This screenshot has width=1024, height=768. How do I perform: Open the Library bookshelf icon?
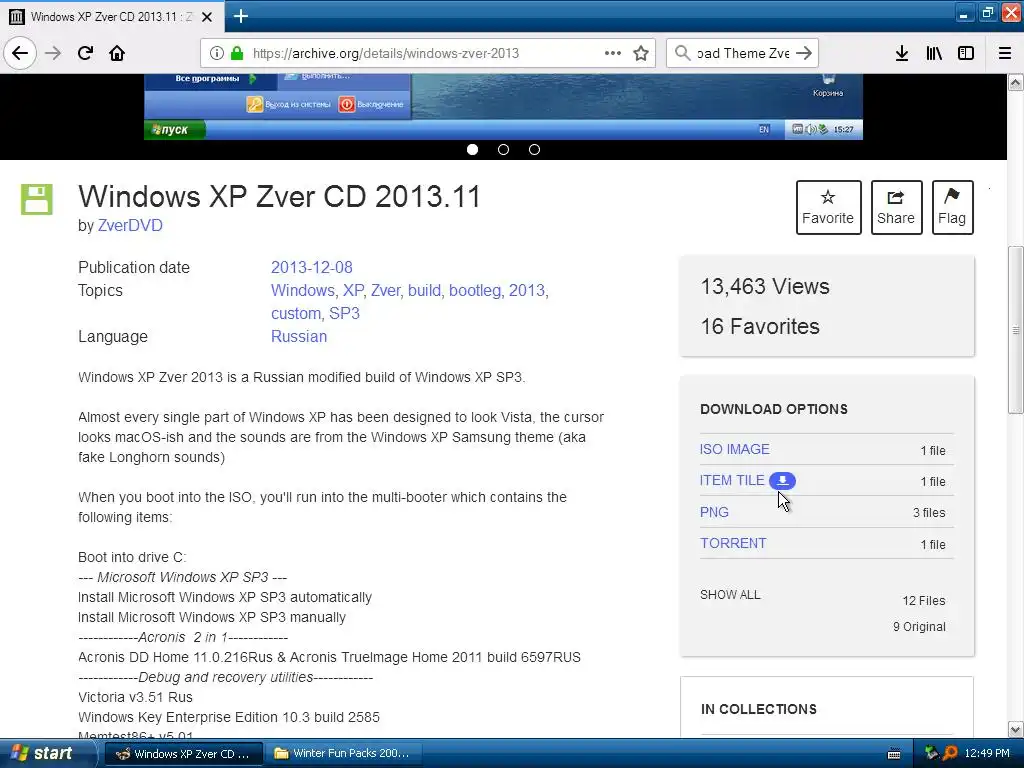click(x=934, y=53)
